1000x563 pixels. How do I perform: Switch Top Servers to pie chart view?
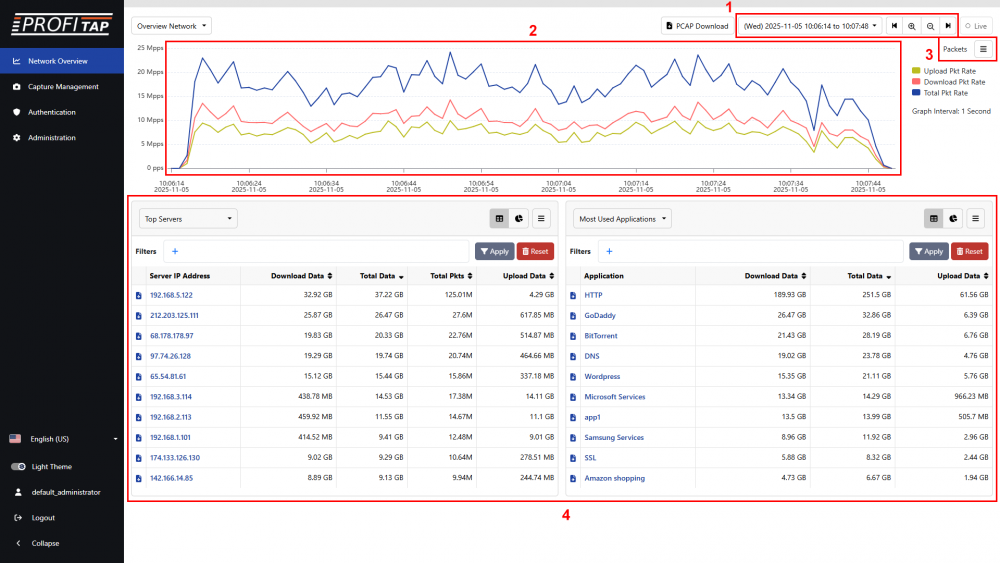point(520,218)
